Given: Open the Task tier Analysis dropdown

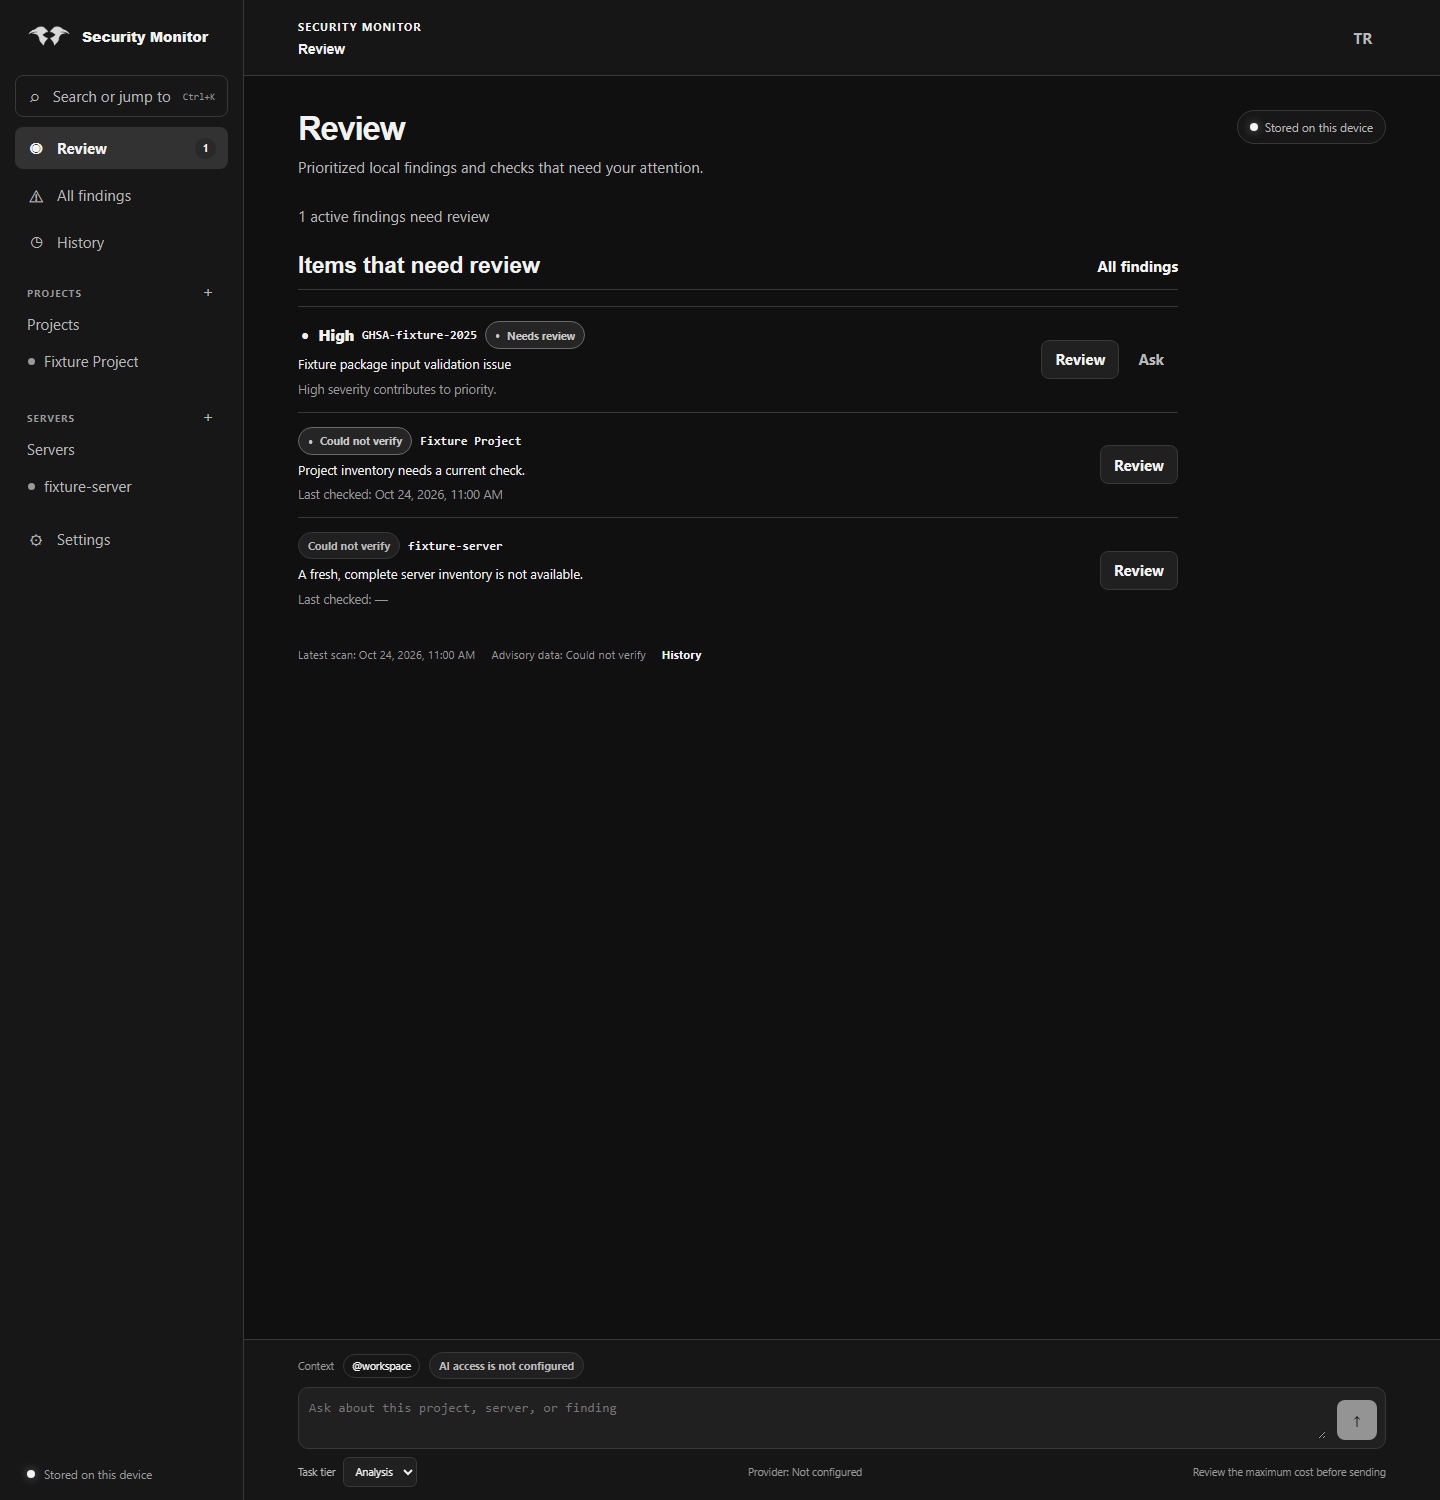Looking at the screenshot, I should click(x=380, y=1472).
